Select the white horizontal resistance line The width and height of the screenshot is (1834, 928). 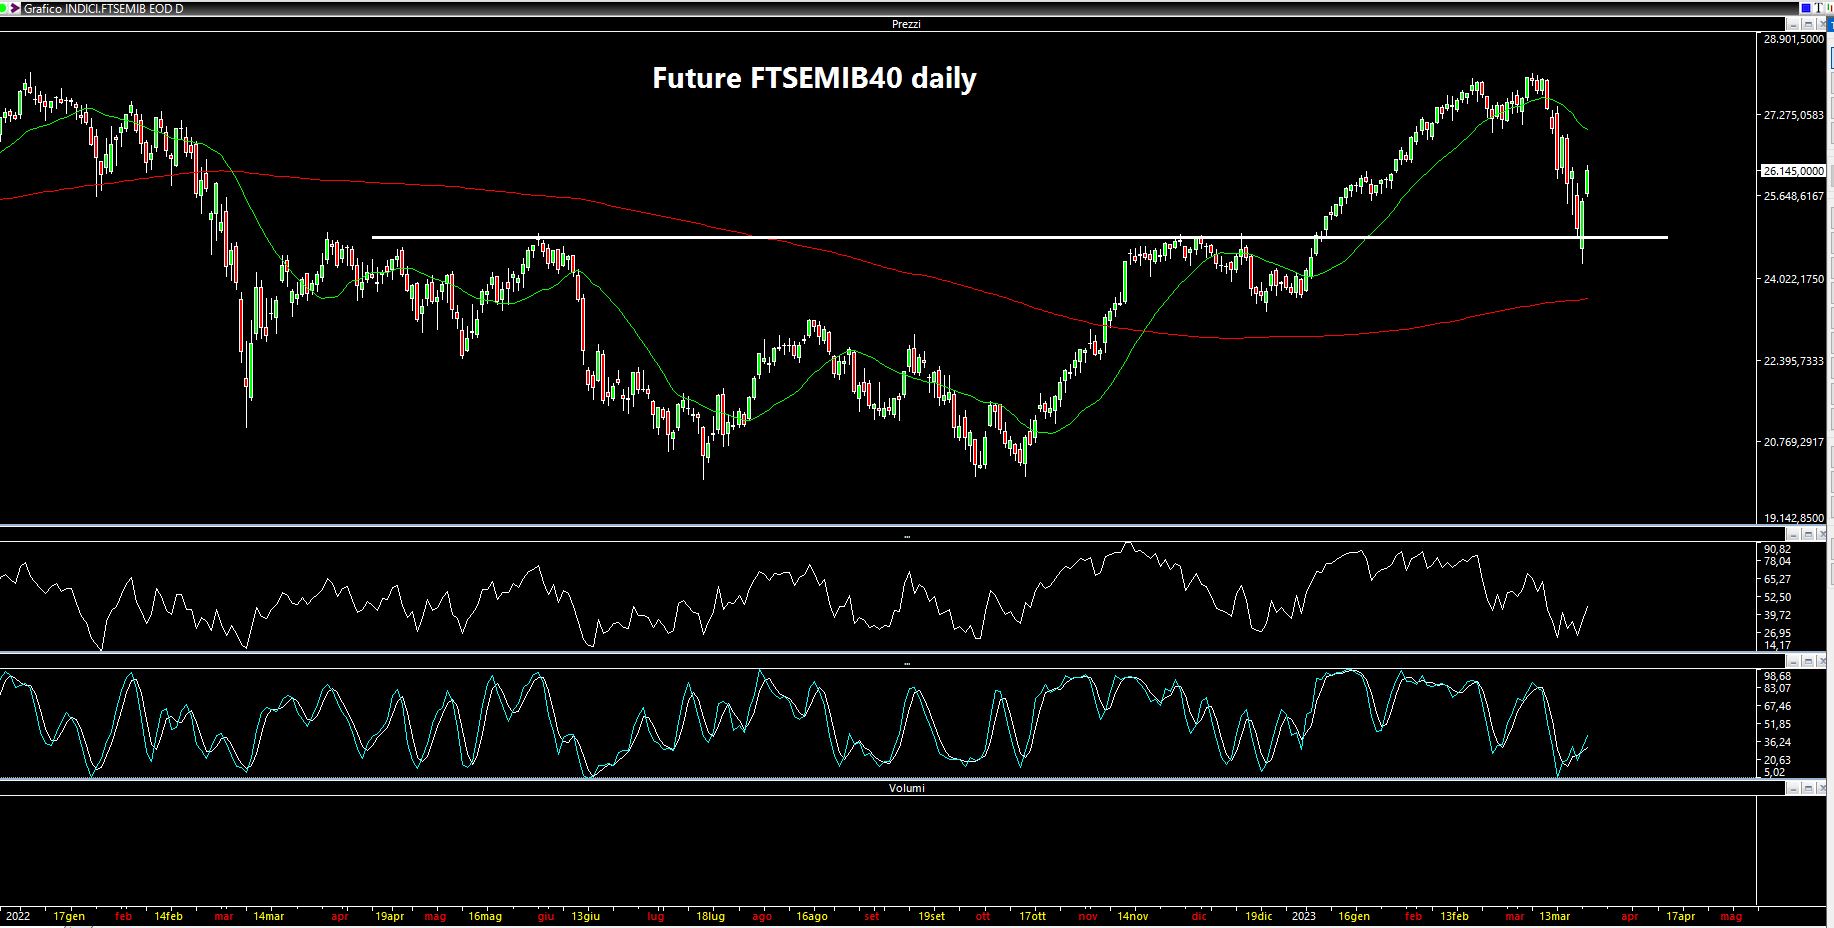pyautogui.click(x=1019, y=237)
